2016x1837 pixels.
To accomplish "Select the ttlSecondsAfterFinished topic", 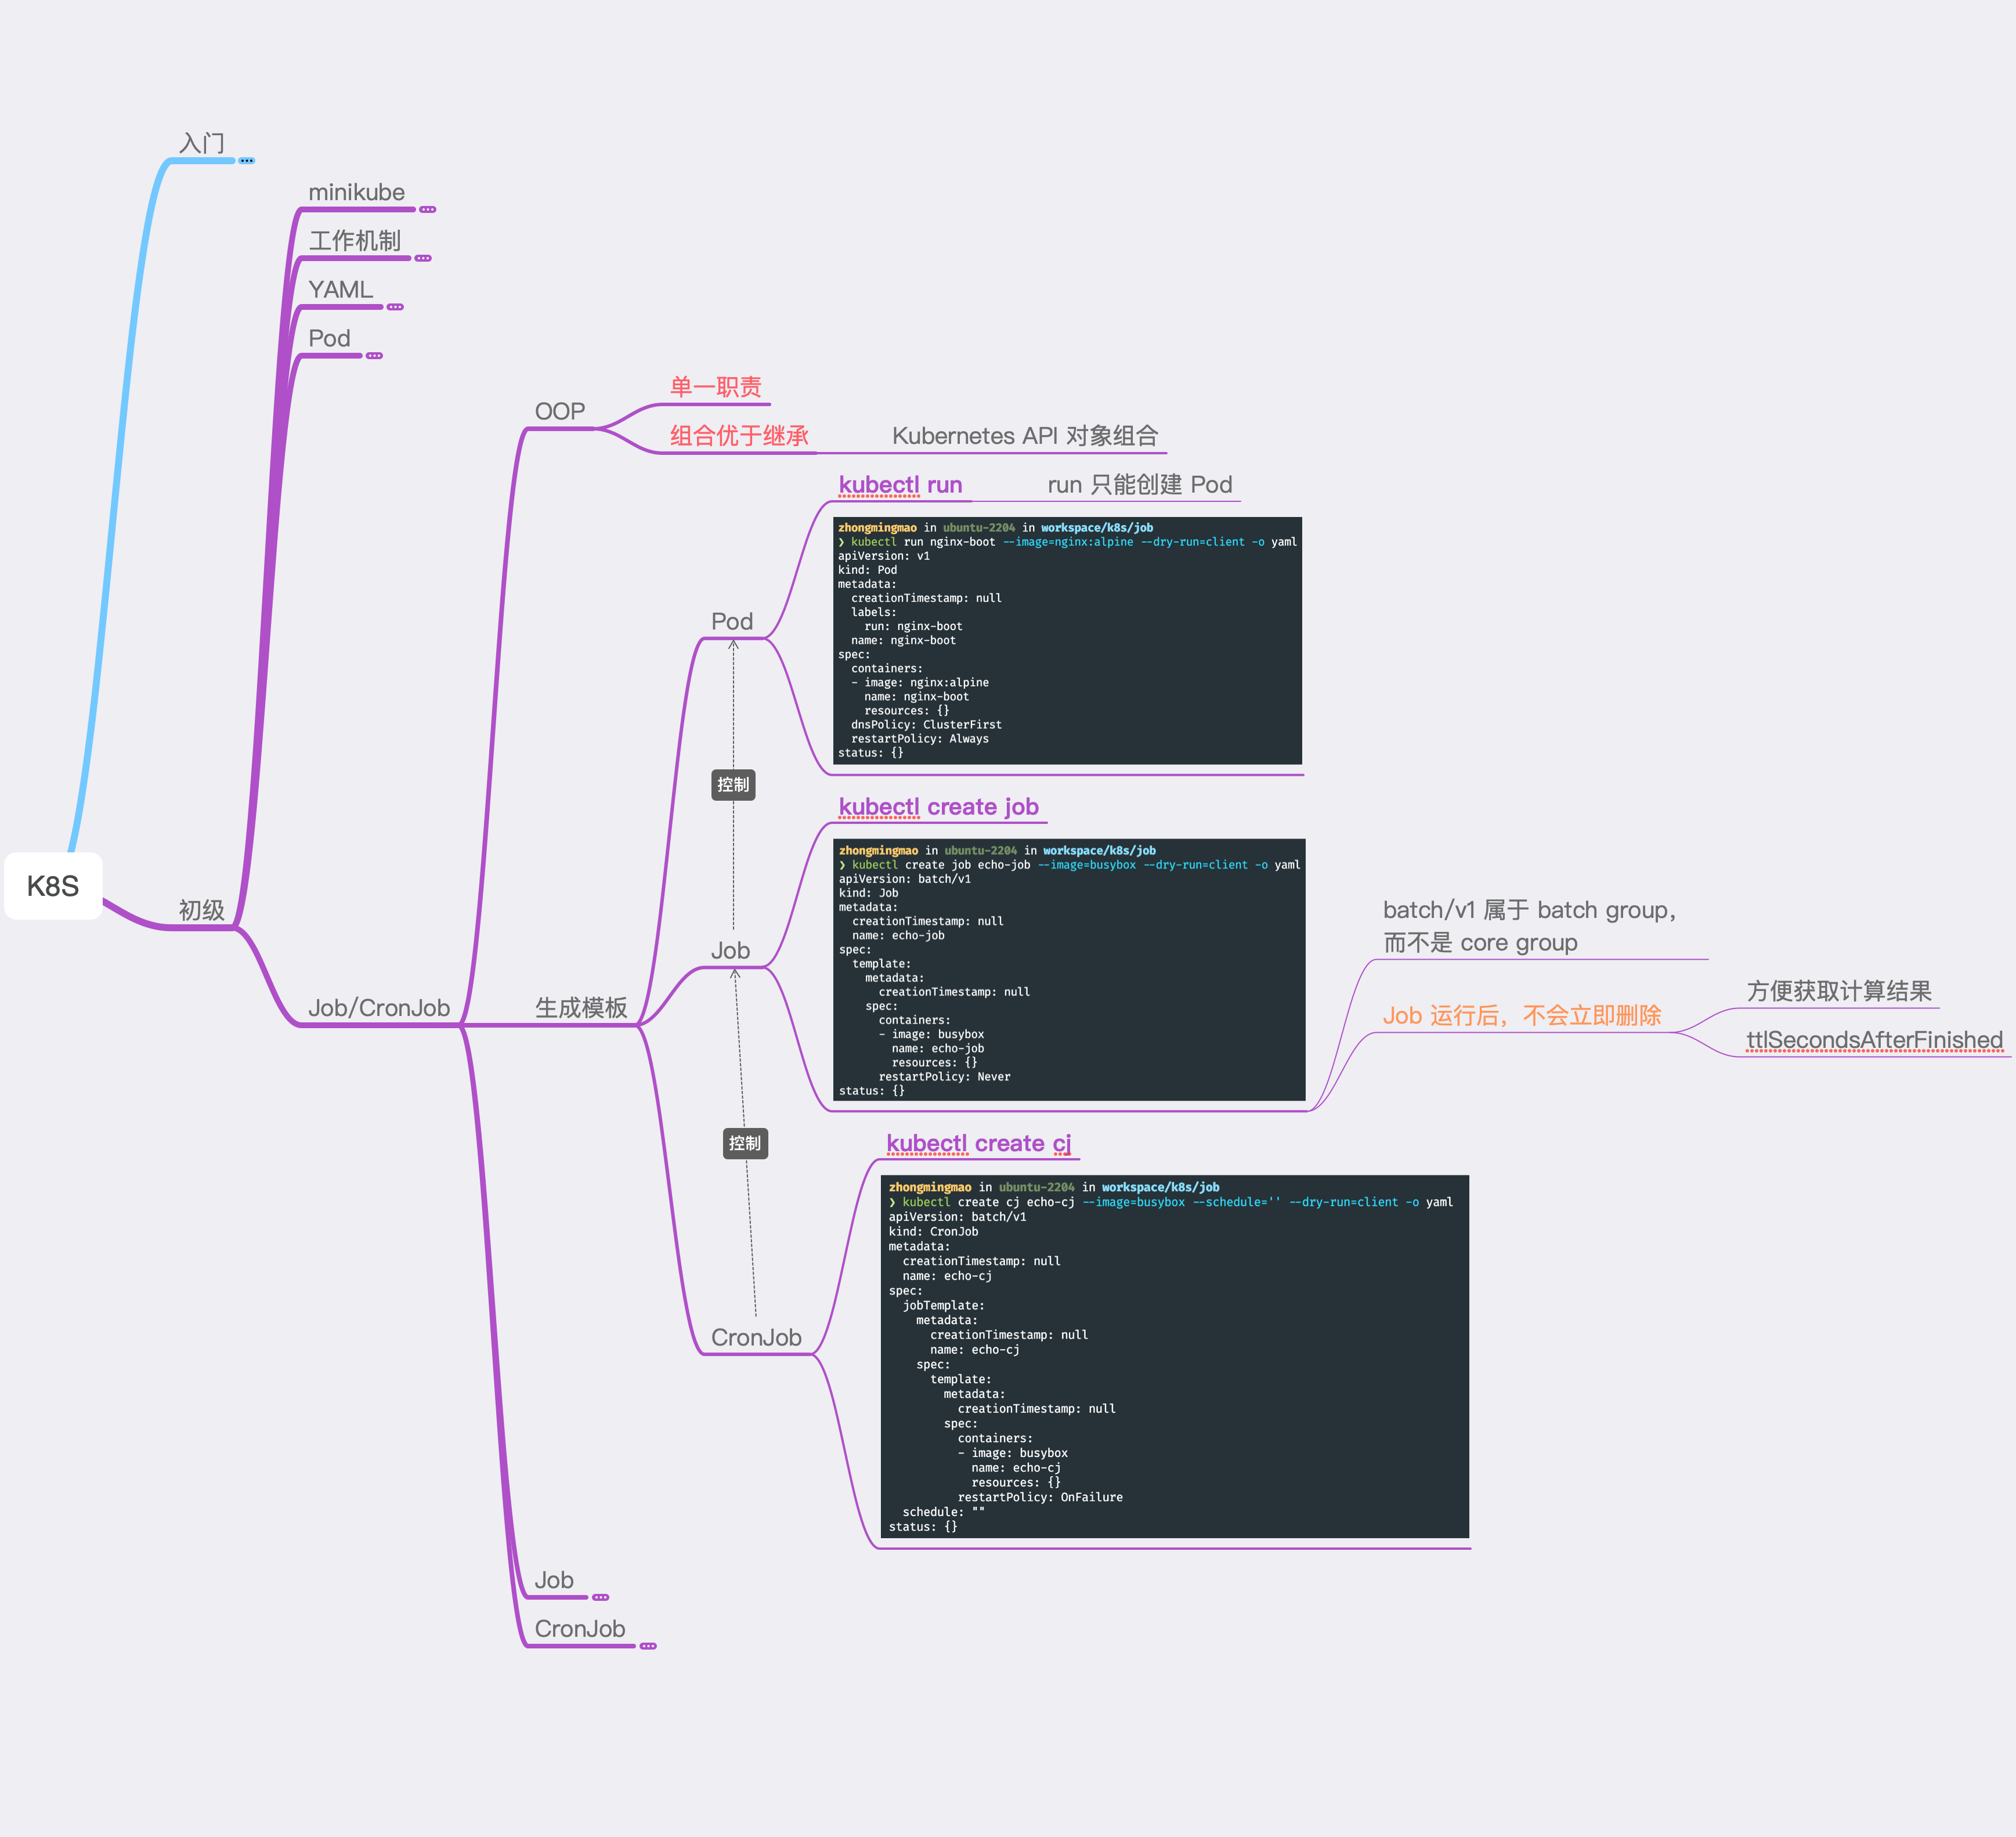I will coord(1874,1040).
